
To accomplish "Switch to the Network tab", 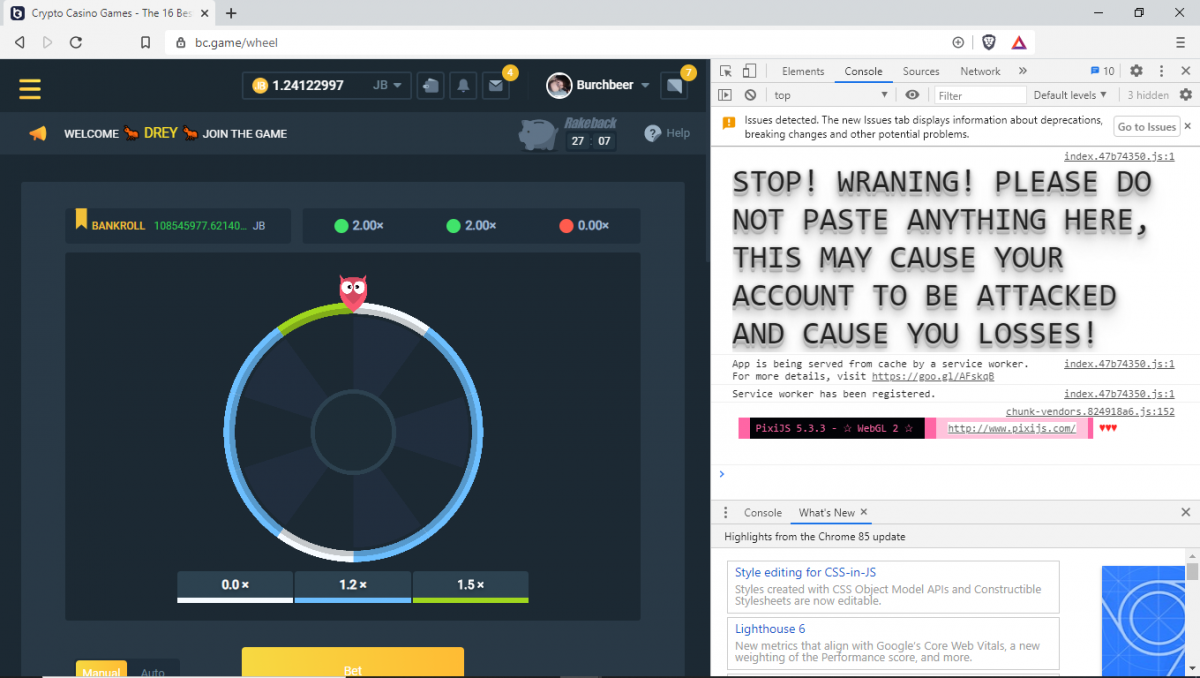I will pos(980,71).
